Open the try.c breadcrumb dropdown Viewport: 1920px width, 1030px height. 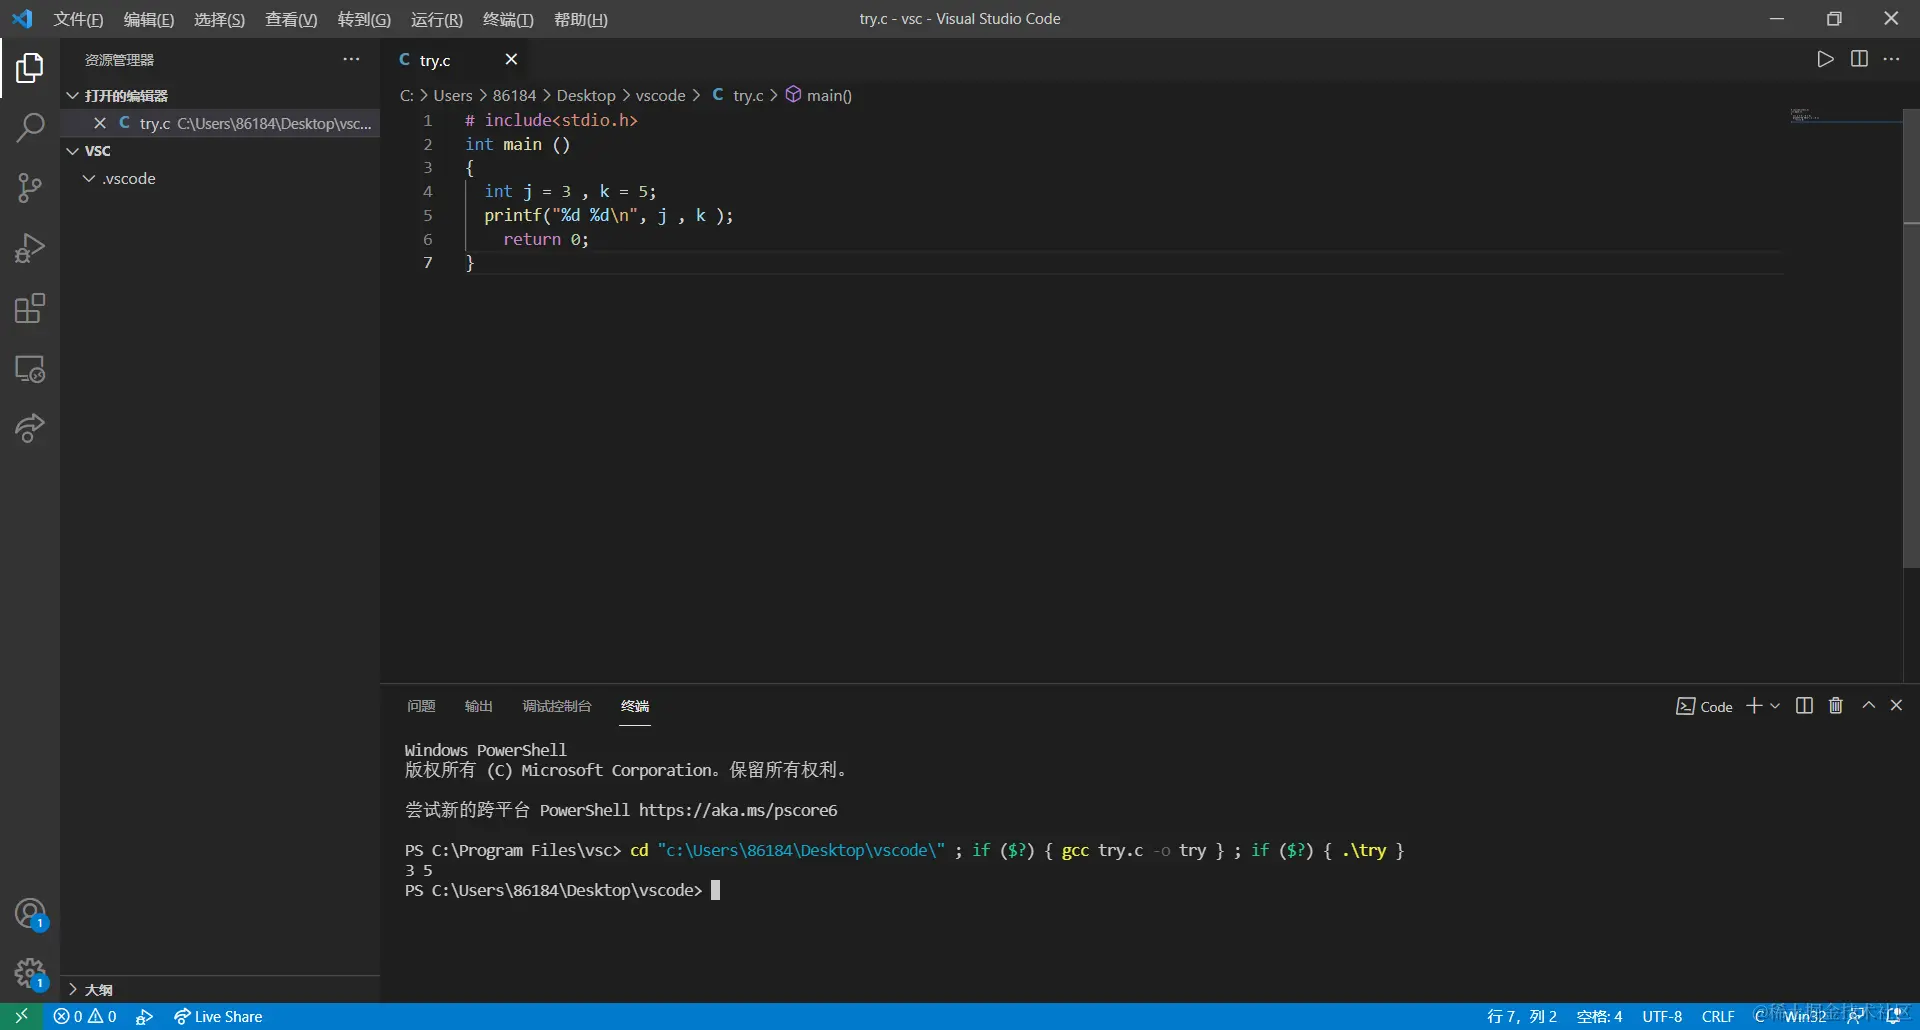[x=738, y=95]
